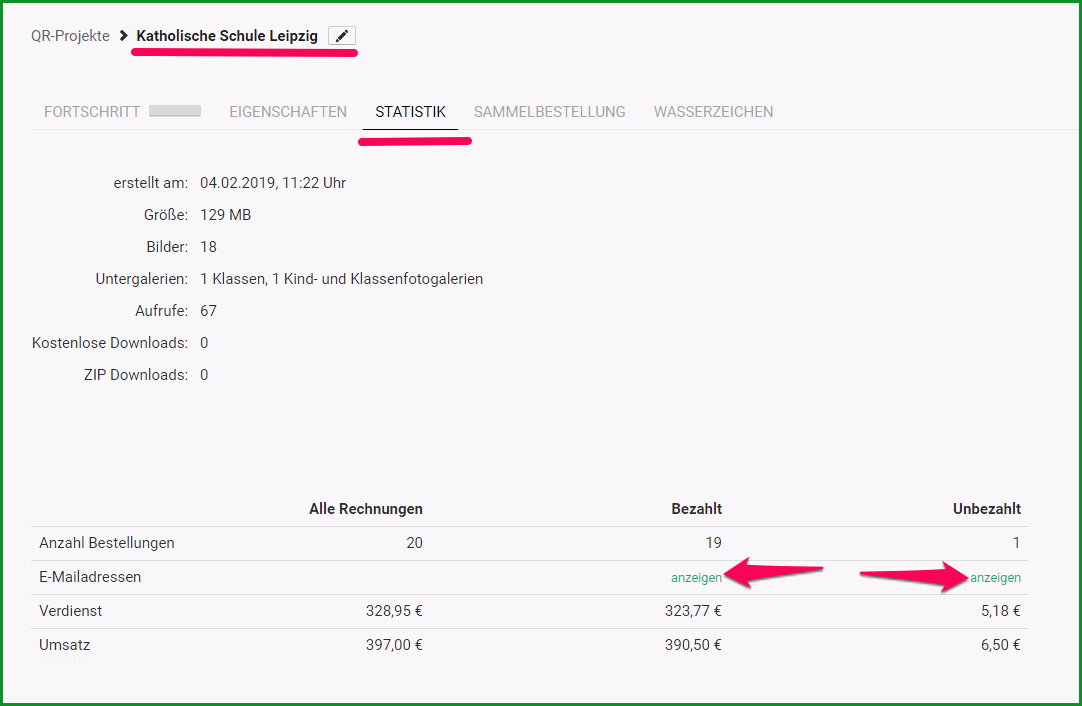Viewport: 1082px width, 706px height.
Task: Switch to the Eigenschaften tab
Action: click(288, 112)
